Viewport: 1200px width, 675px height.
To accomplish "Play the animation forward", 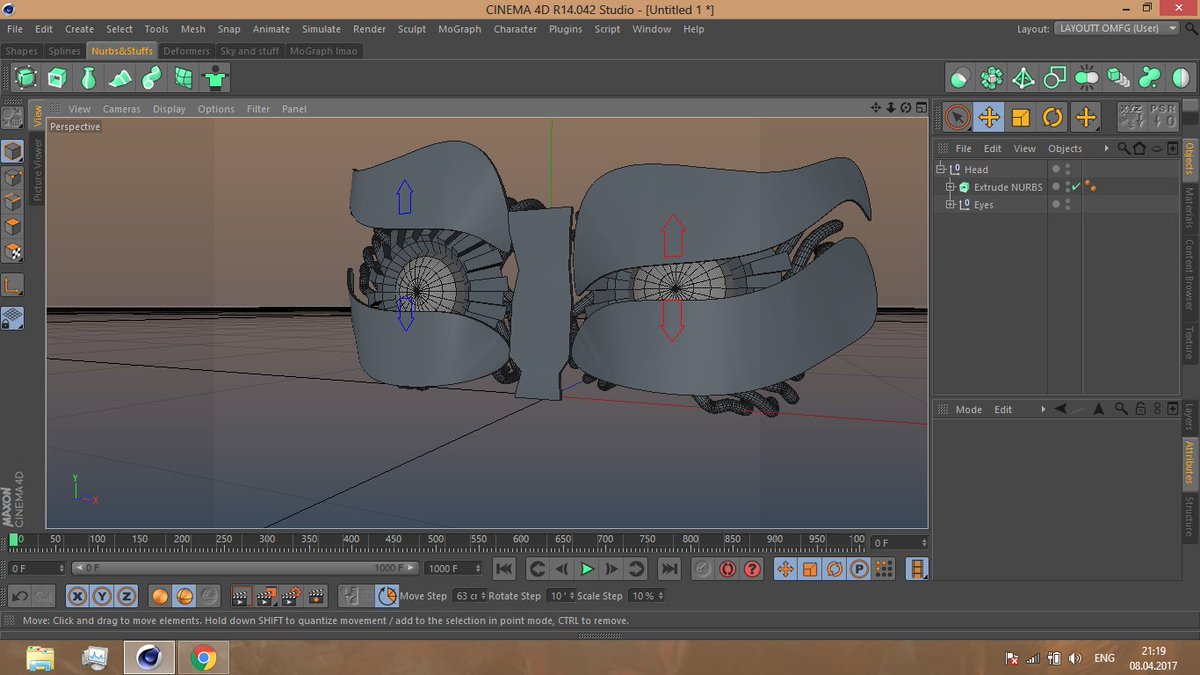I will (x=587, y=569).
